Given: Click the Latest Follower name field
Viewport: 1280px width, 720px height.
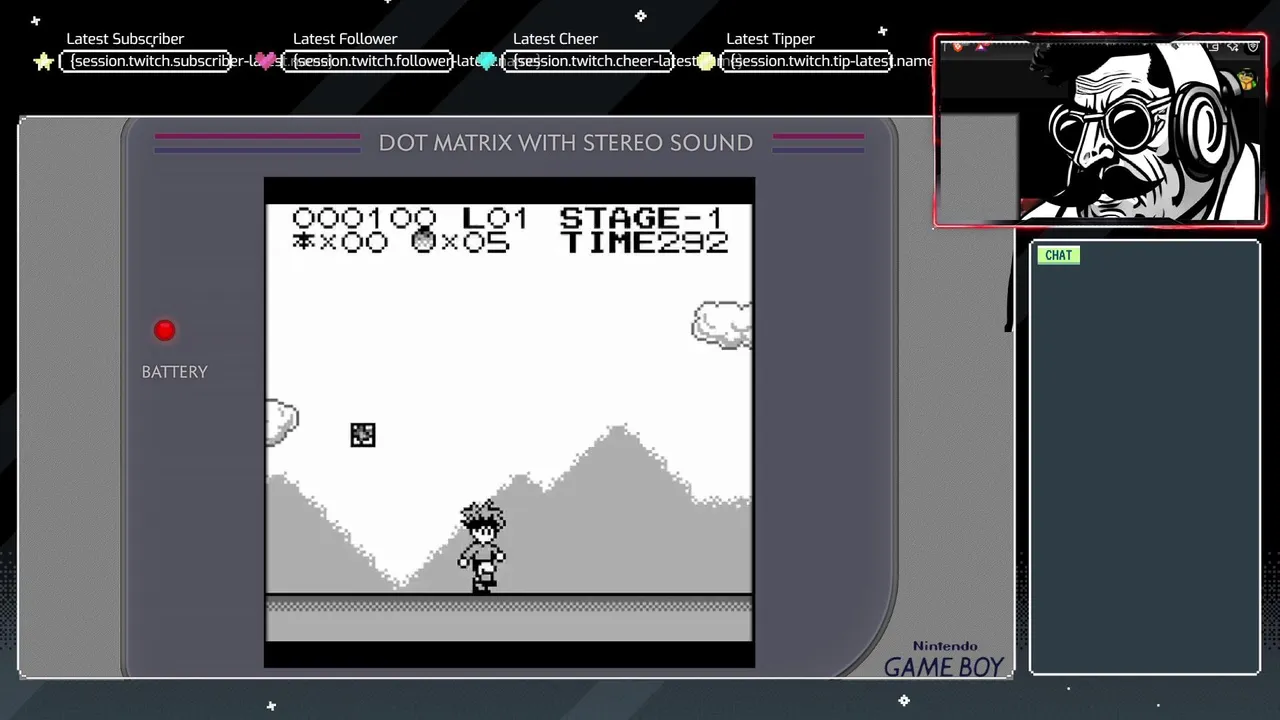Looking at the screenshot, I should point(368,61).
